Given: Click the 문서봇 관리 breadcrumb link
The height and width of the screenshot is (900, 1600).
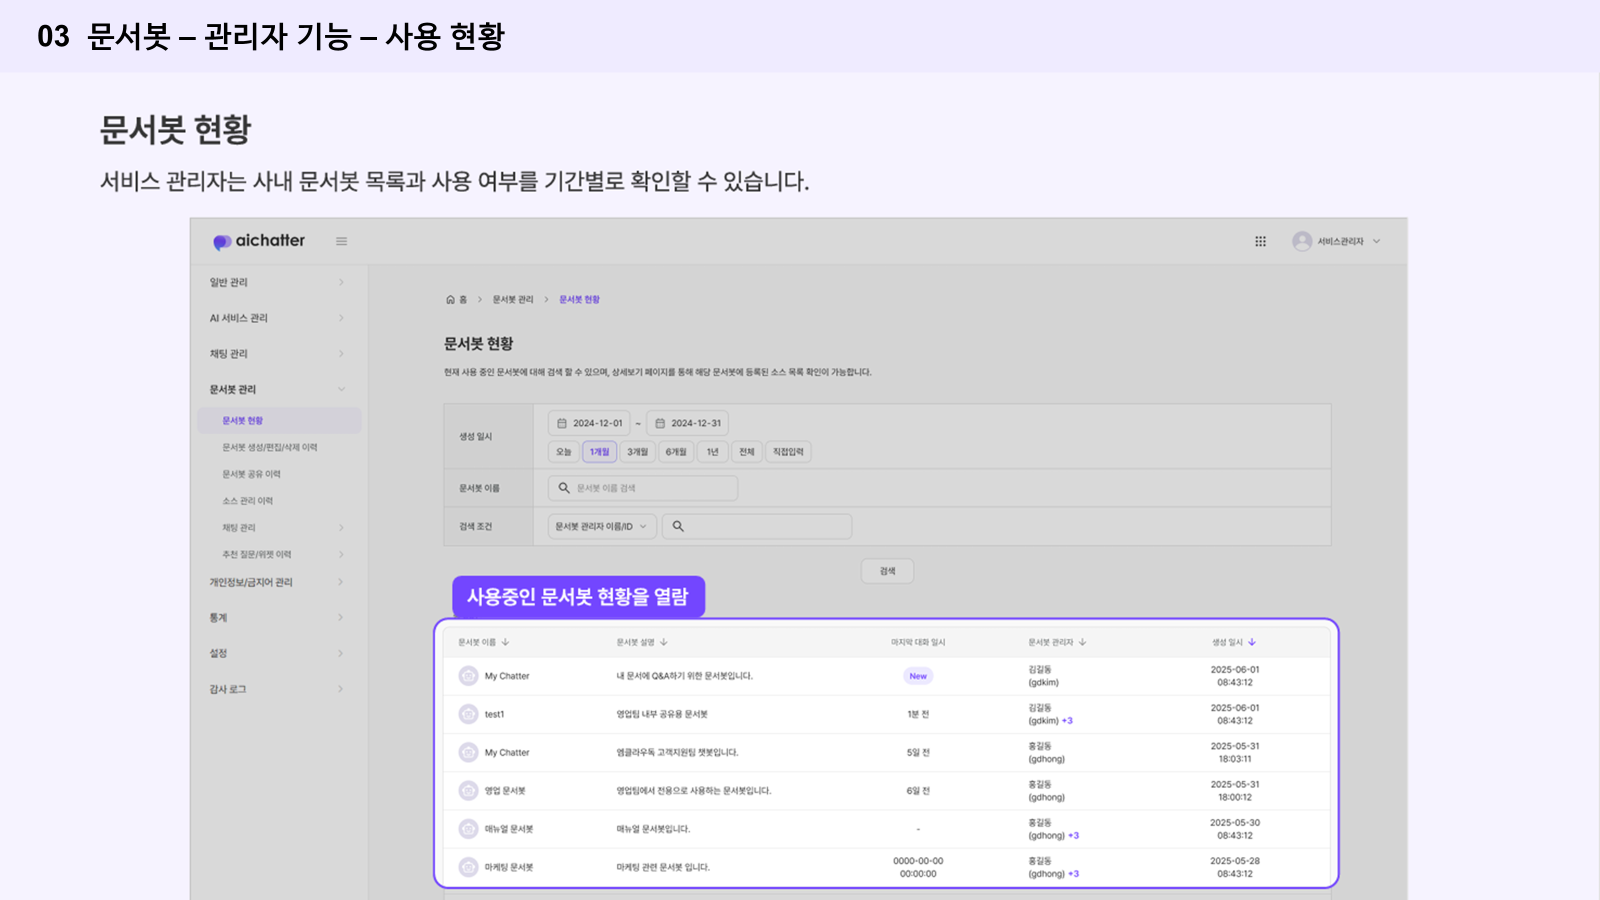Looking at the screenshot, I should (513, 300).
